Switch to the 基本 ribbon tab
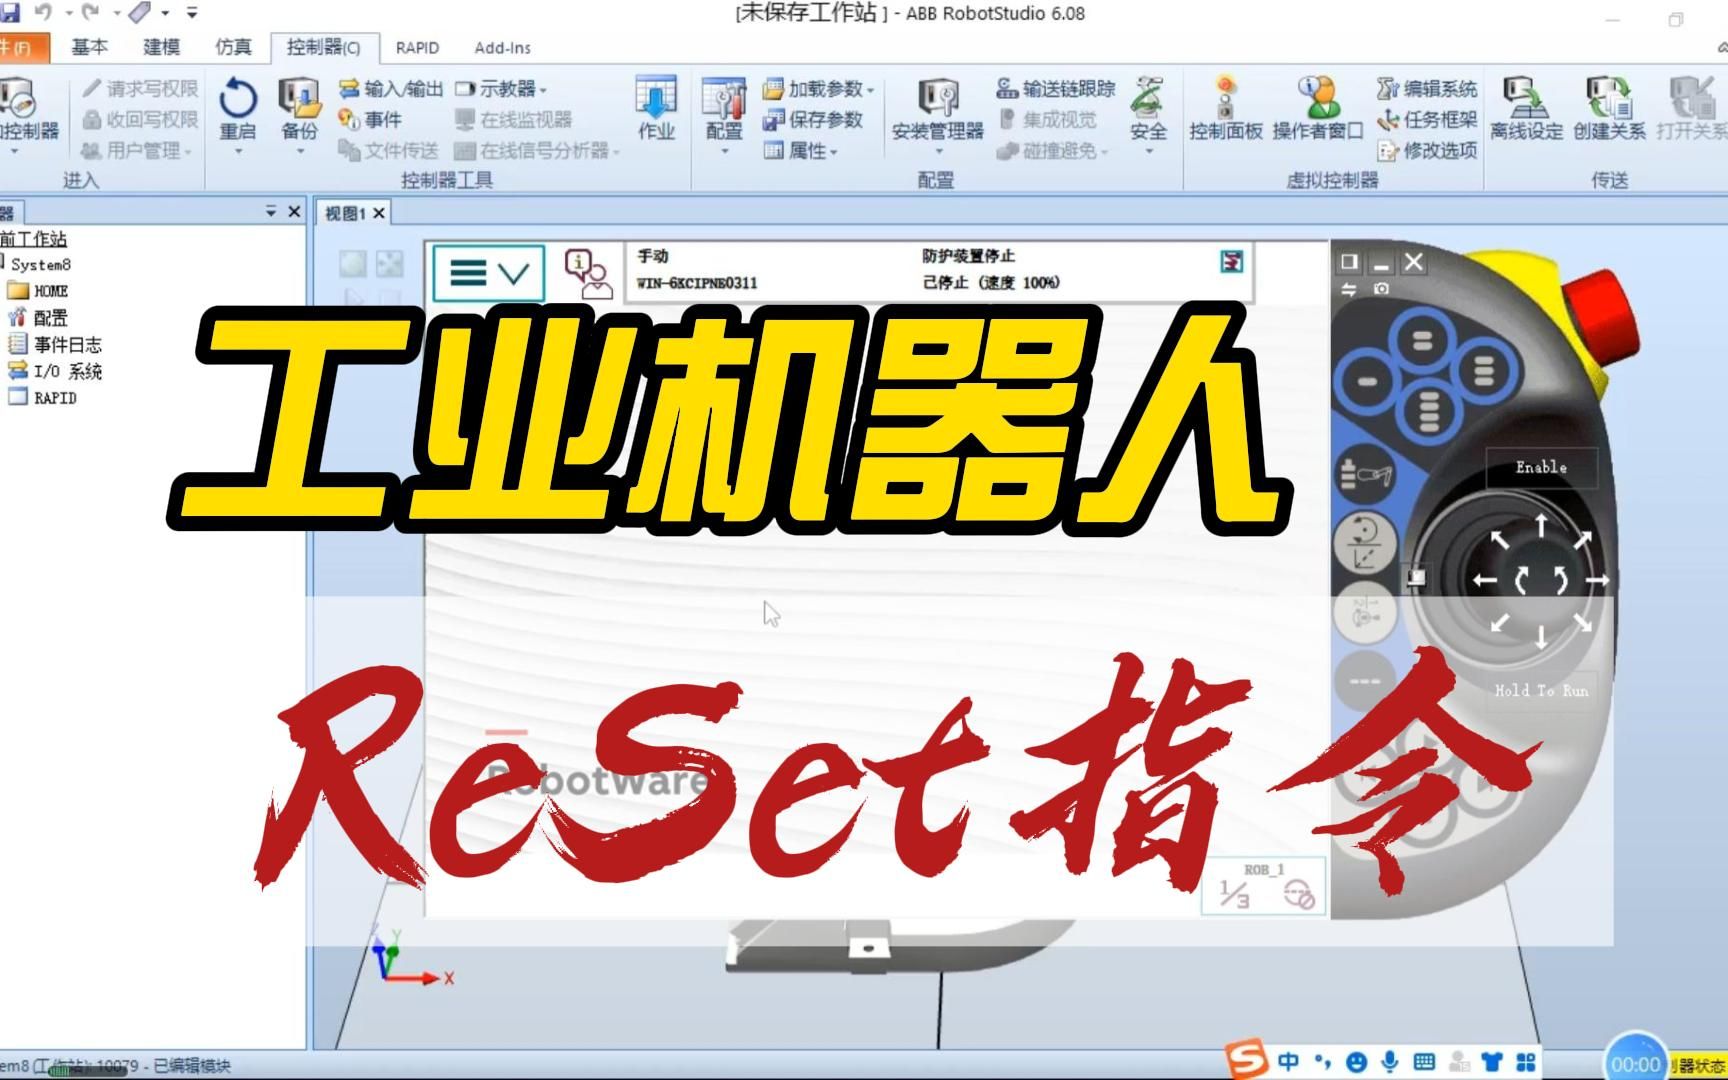This screenshot has width=1728, height=1080. (89, 47)
